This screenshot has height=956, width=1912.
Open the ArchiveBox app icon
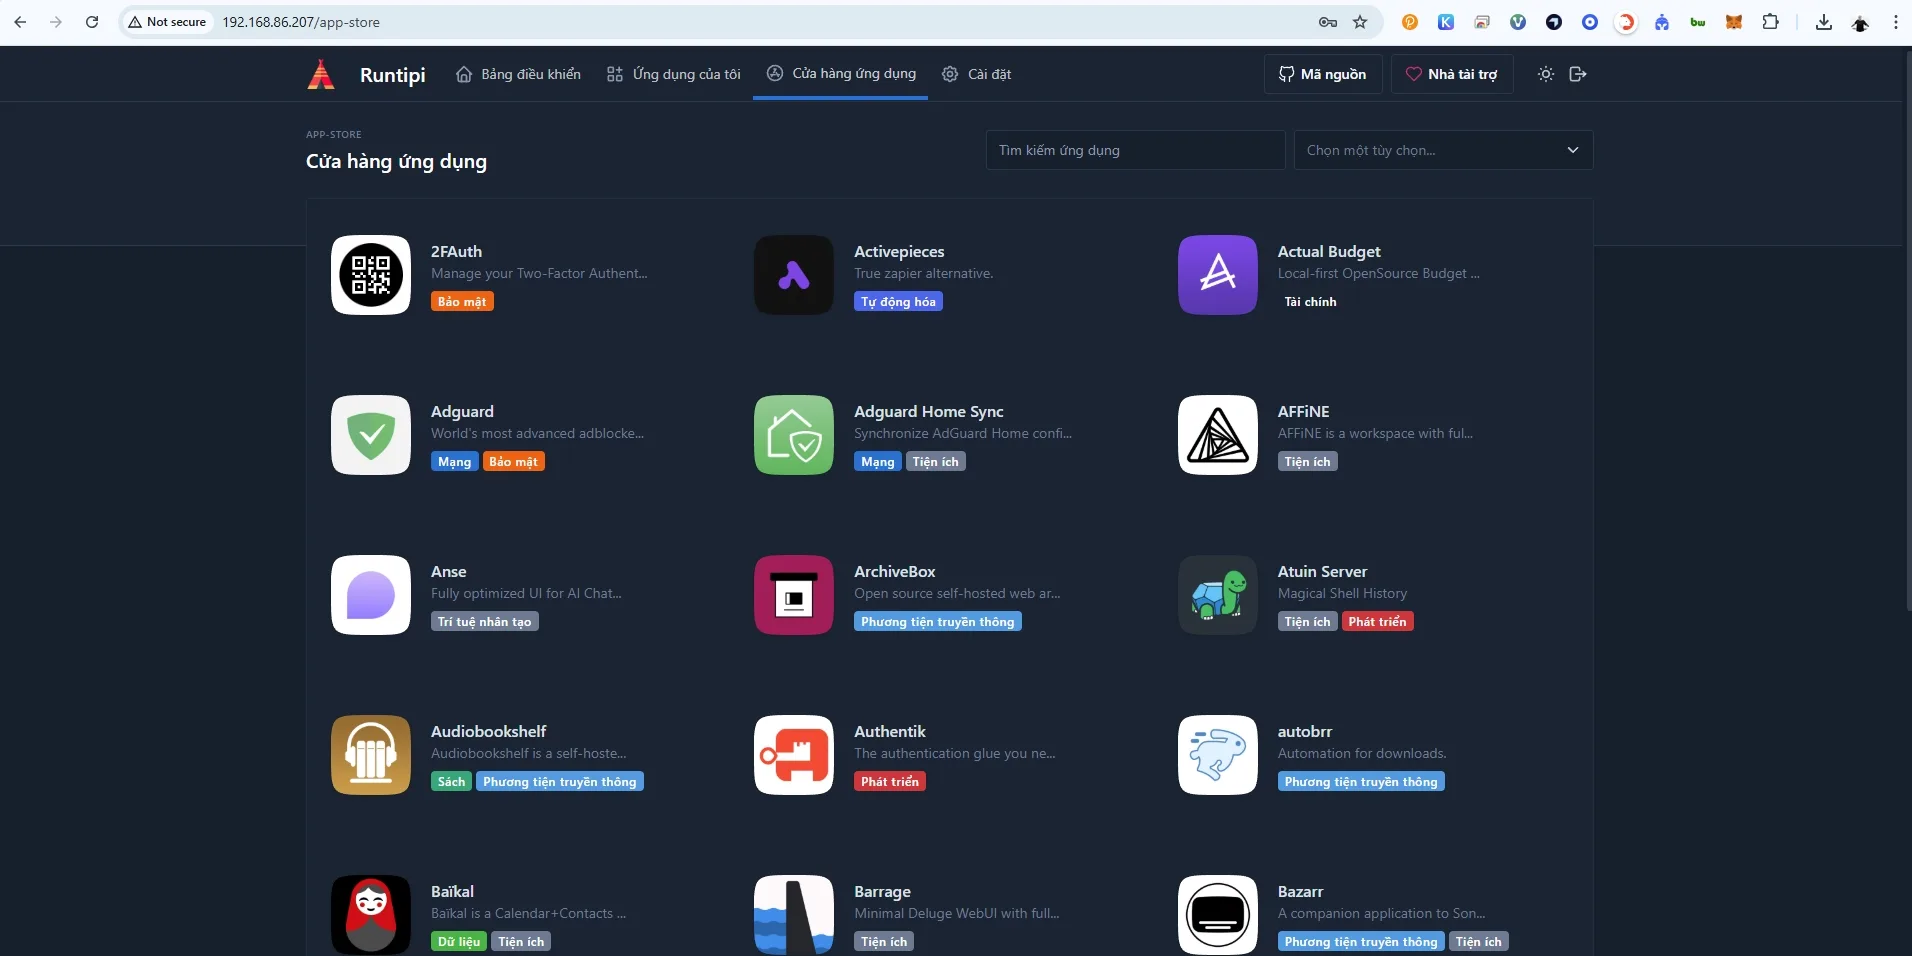[794, 595]
